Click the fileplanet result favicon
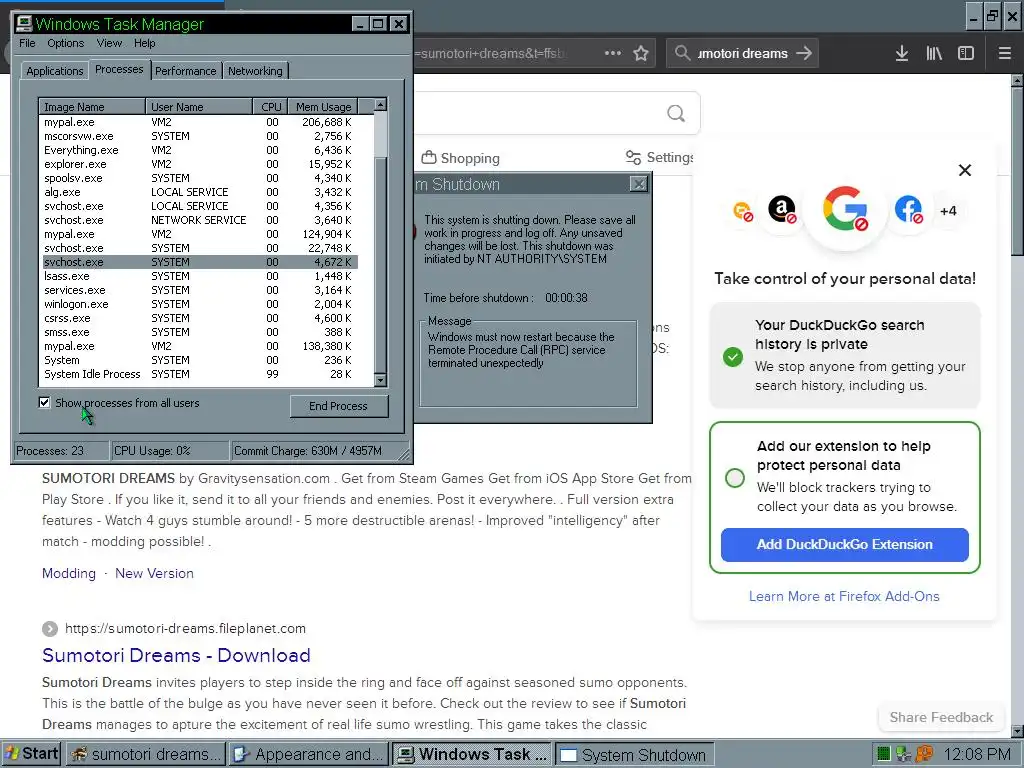This screenshot has width=1024, height=768. pos(50,629)
